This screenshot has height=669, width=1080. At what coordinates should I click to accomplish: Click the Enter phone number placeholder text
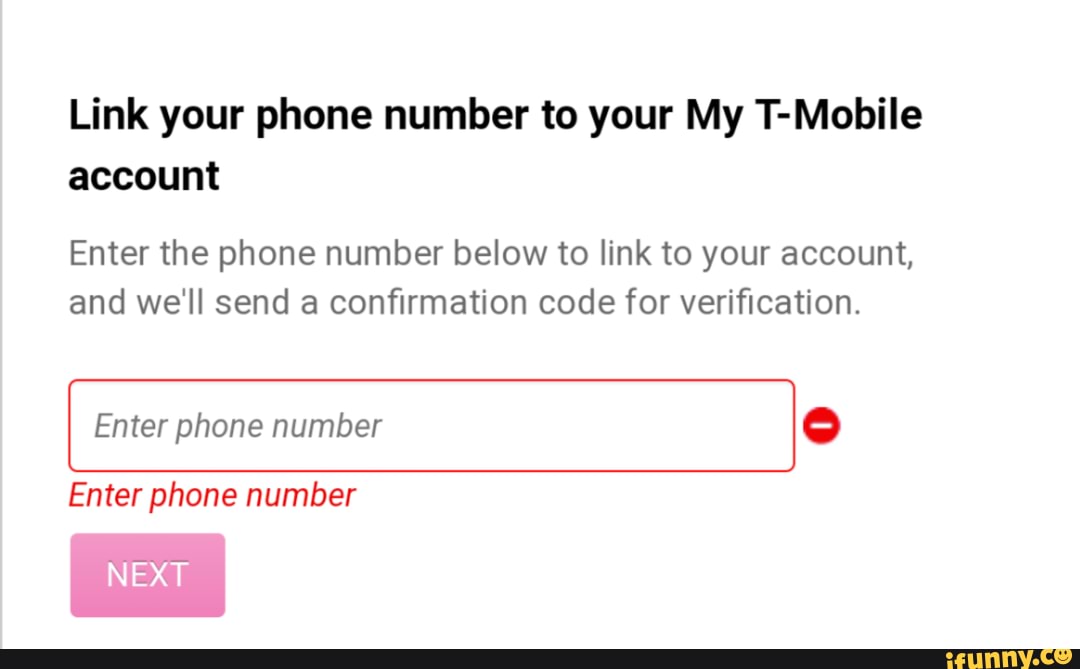click(236, 425)
